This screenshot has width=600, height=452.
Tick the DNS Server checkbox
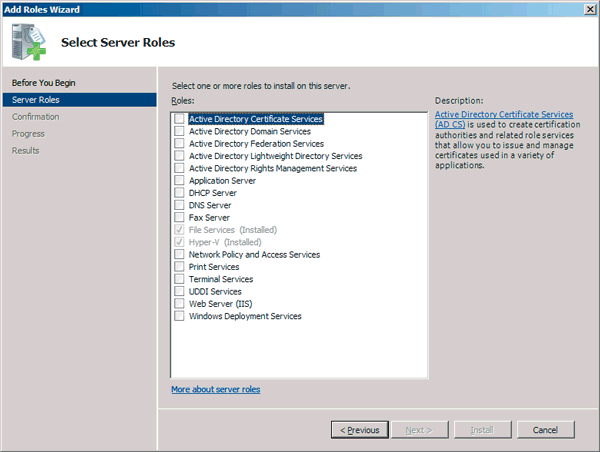[179, 205]
